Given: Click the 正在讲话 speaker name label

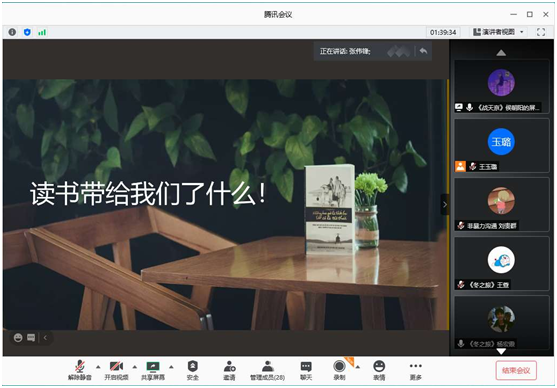Looking at the screenshot, I should tap(345, 51).
